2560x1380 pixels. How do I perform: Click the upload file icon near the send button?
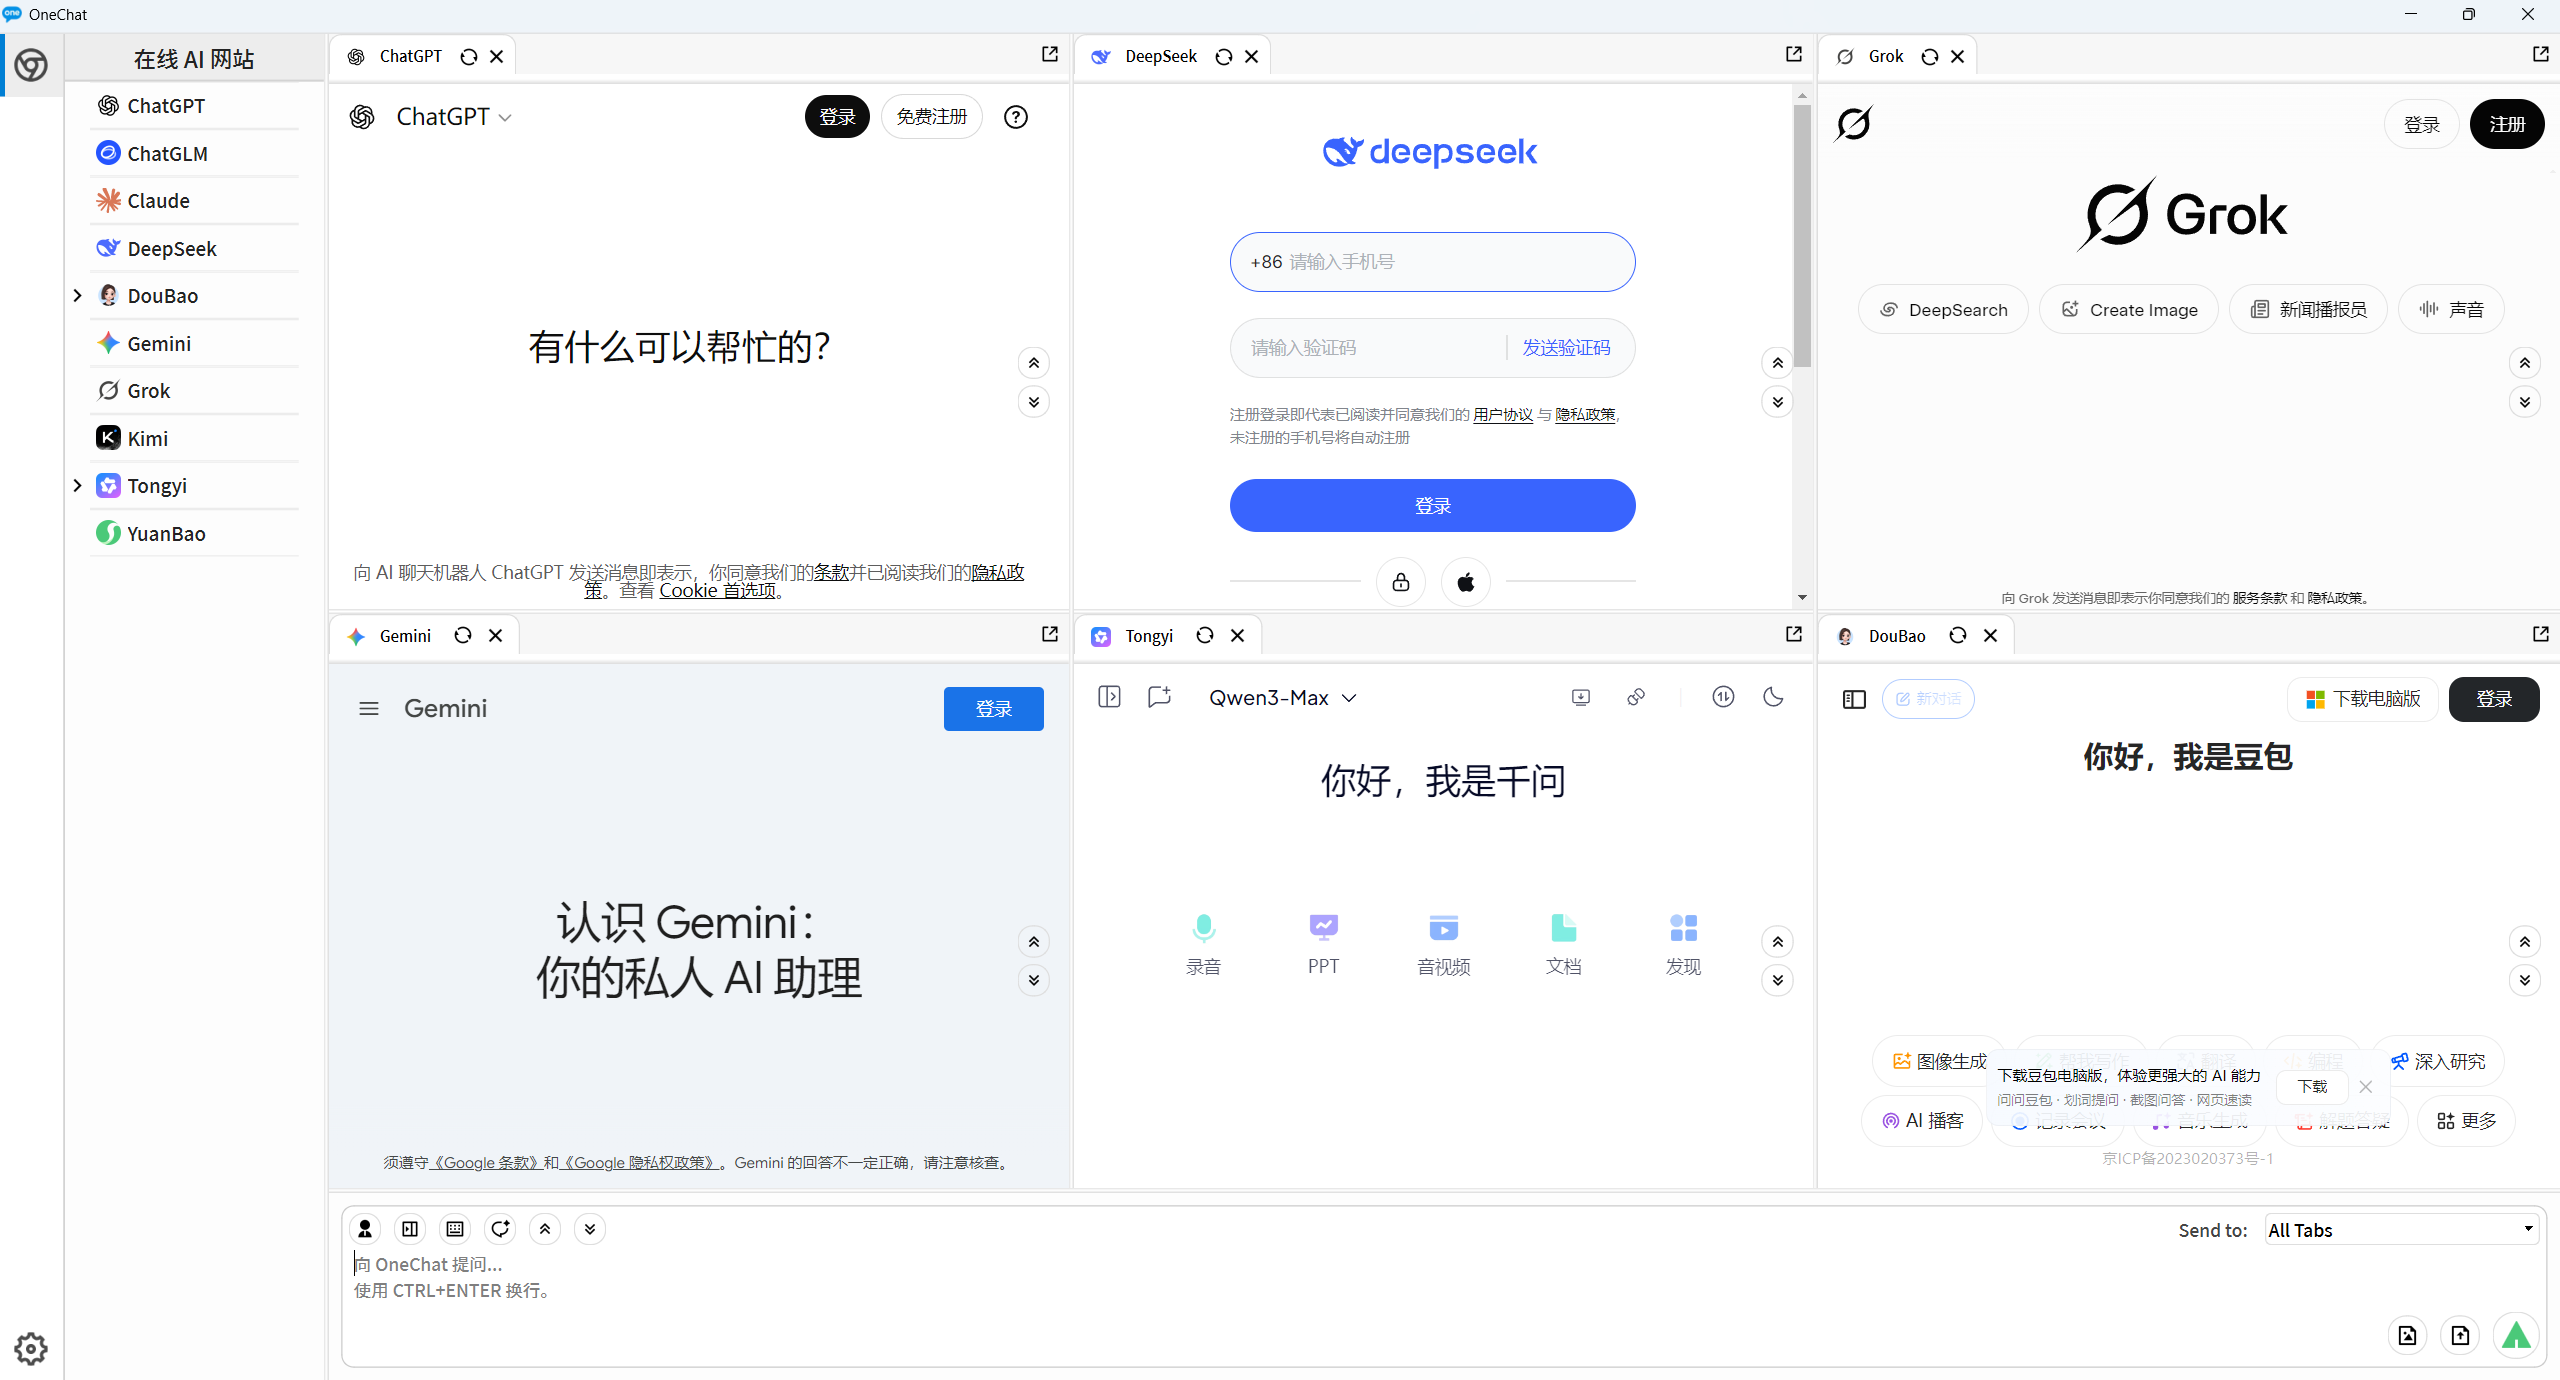point(2460,1335)
